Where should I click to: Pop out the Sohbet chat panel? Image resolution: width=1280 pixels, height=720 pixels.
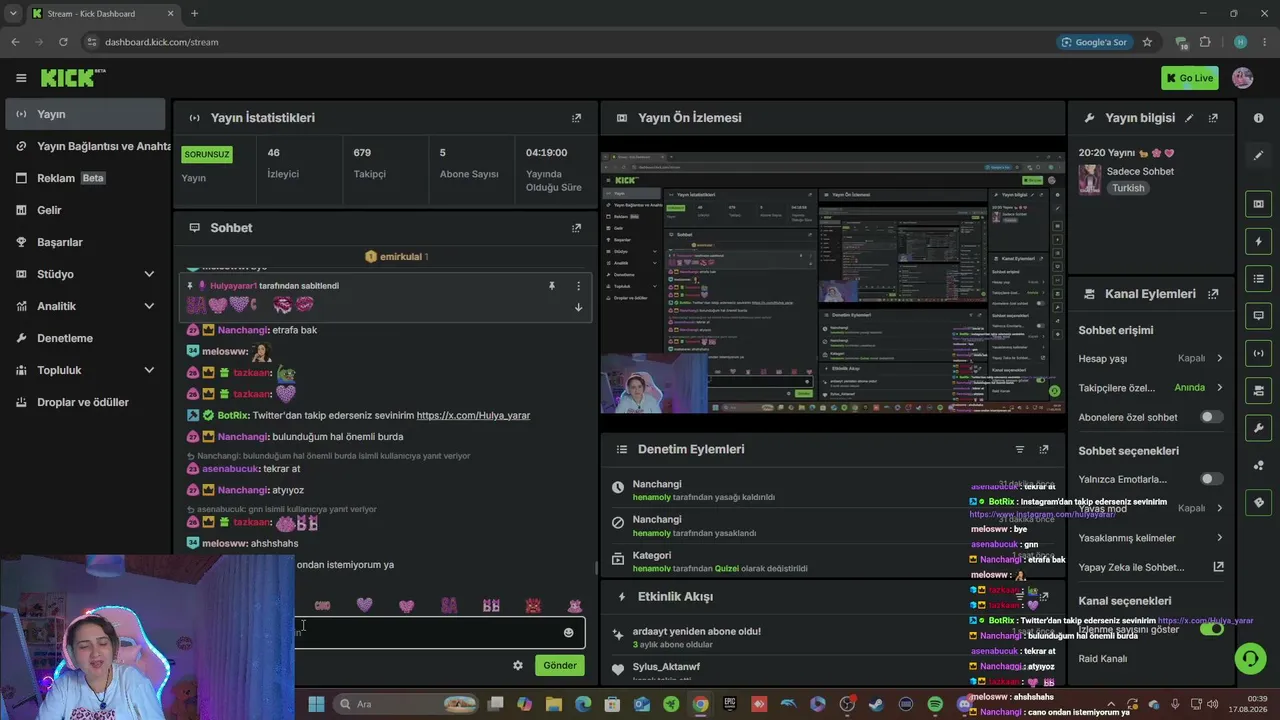pyautogui.click(x=576, y=228)
